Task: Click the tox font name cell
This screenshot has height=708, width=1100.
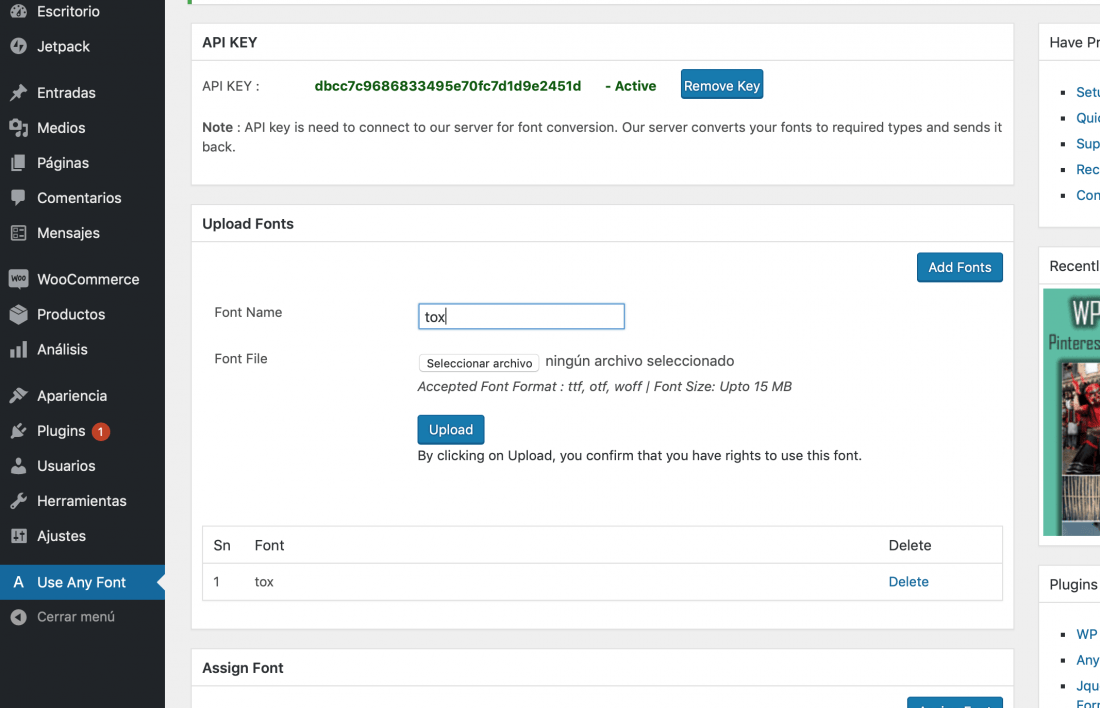Action: pos(264,582)
